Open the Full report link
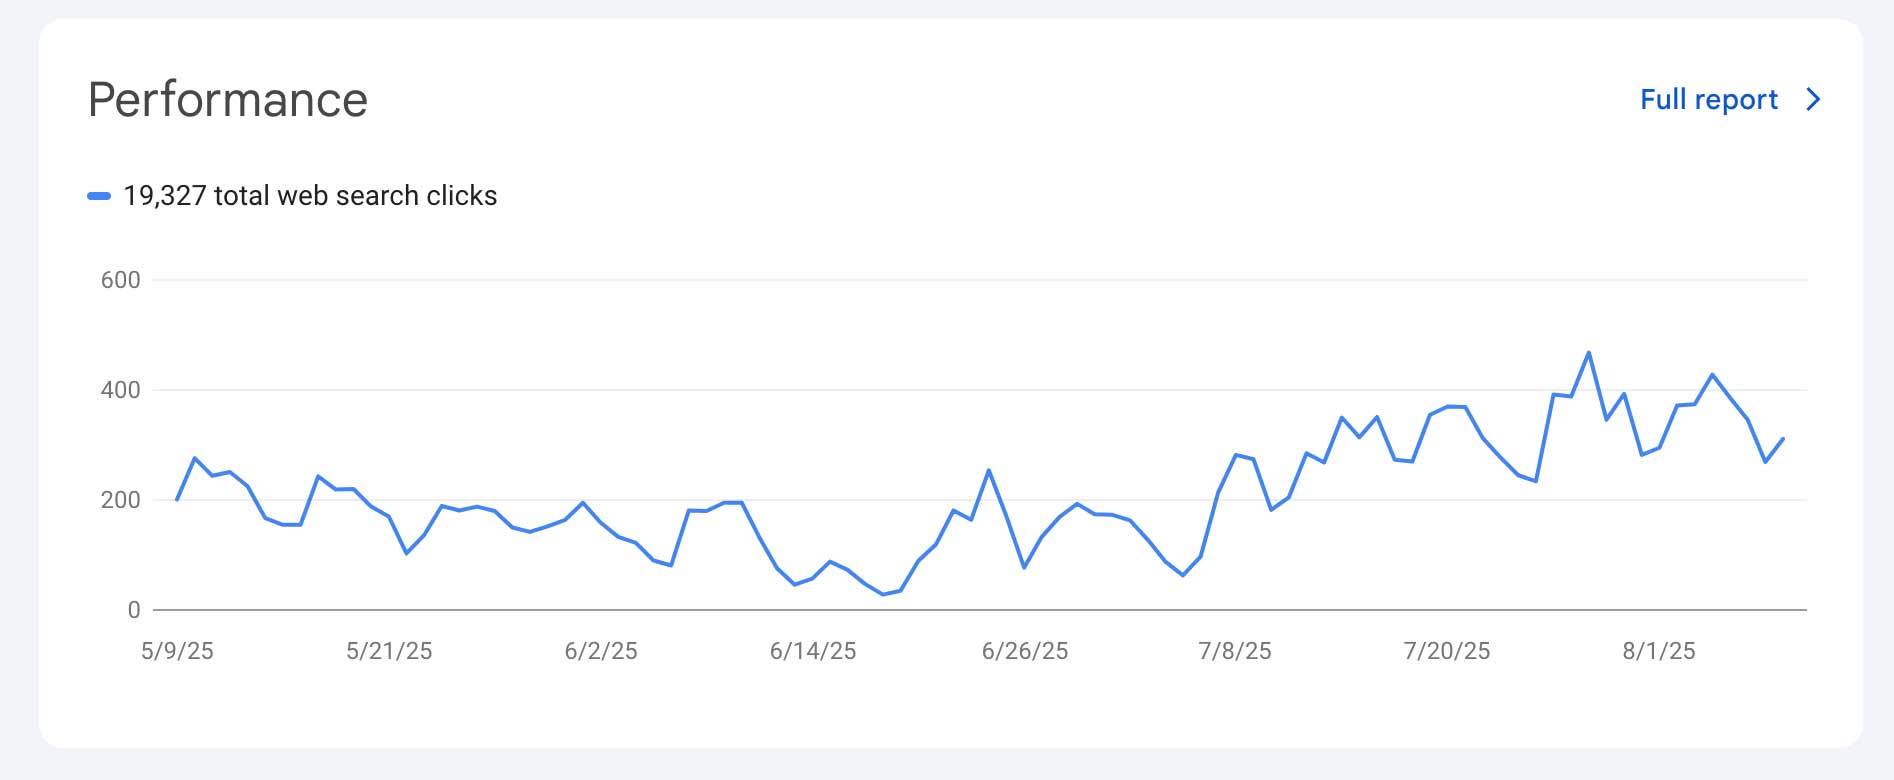The image size is (1894, 780). tap(1708, 100)
